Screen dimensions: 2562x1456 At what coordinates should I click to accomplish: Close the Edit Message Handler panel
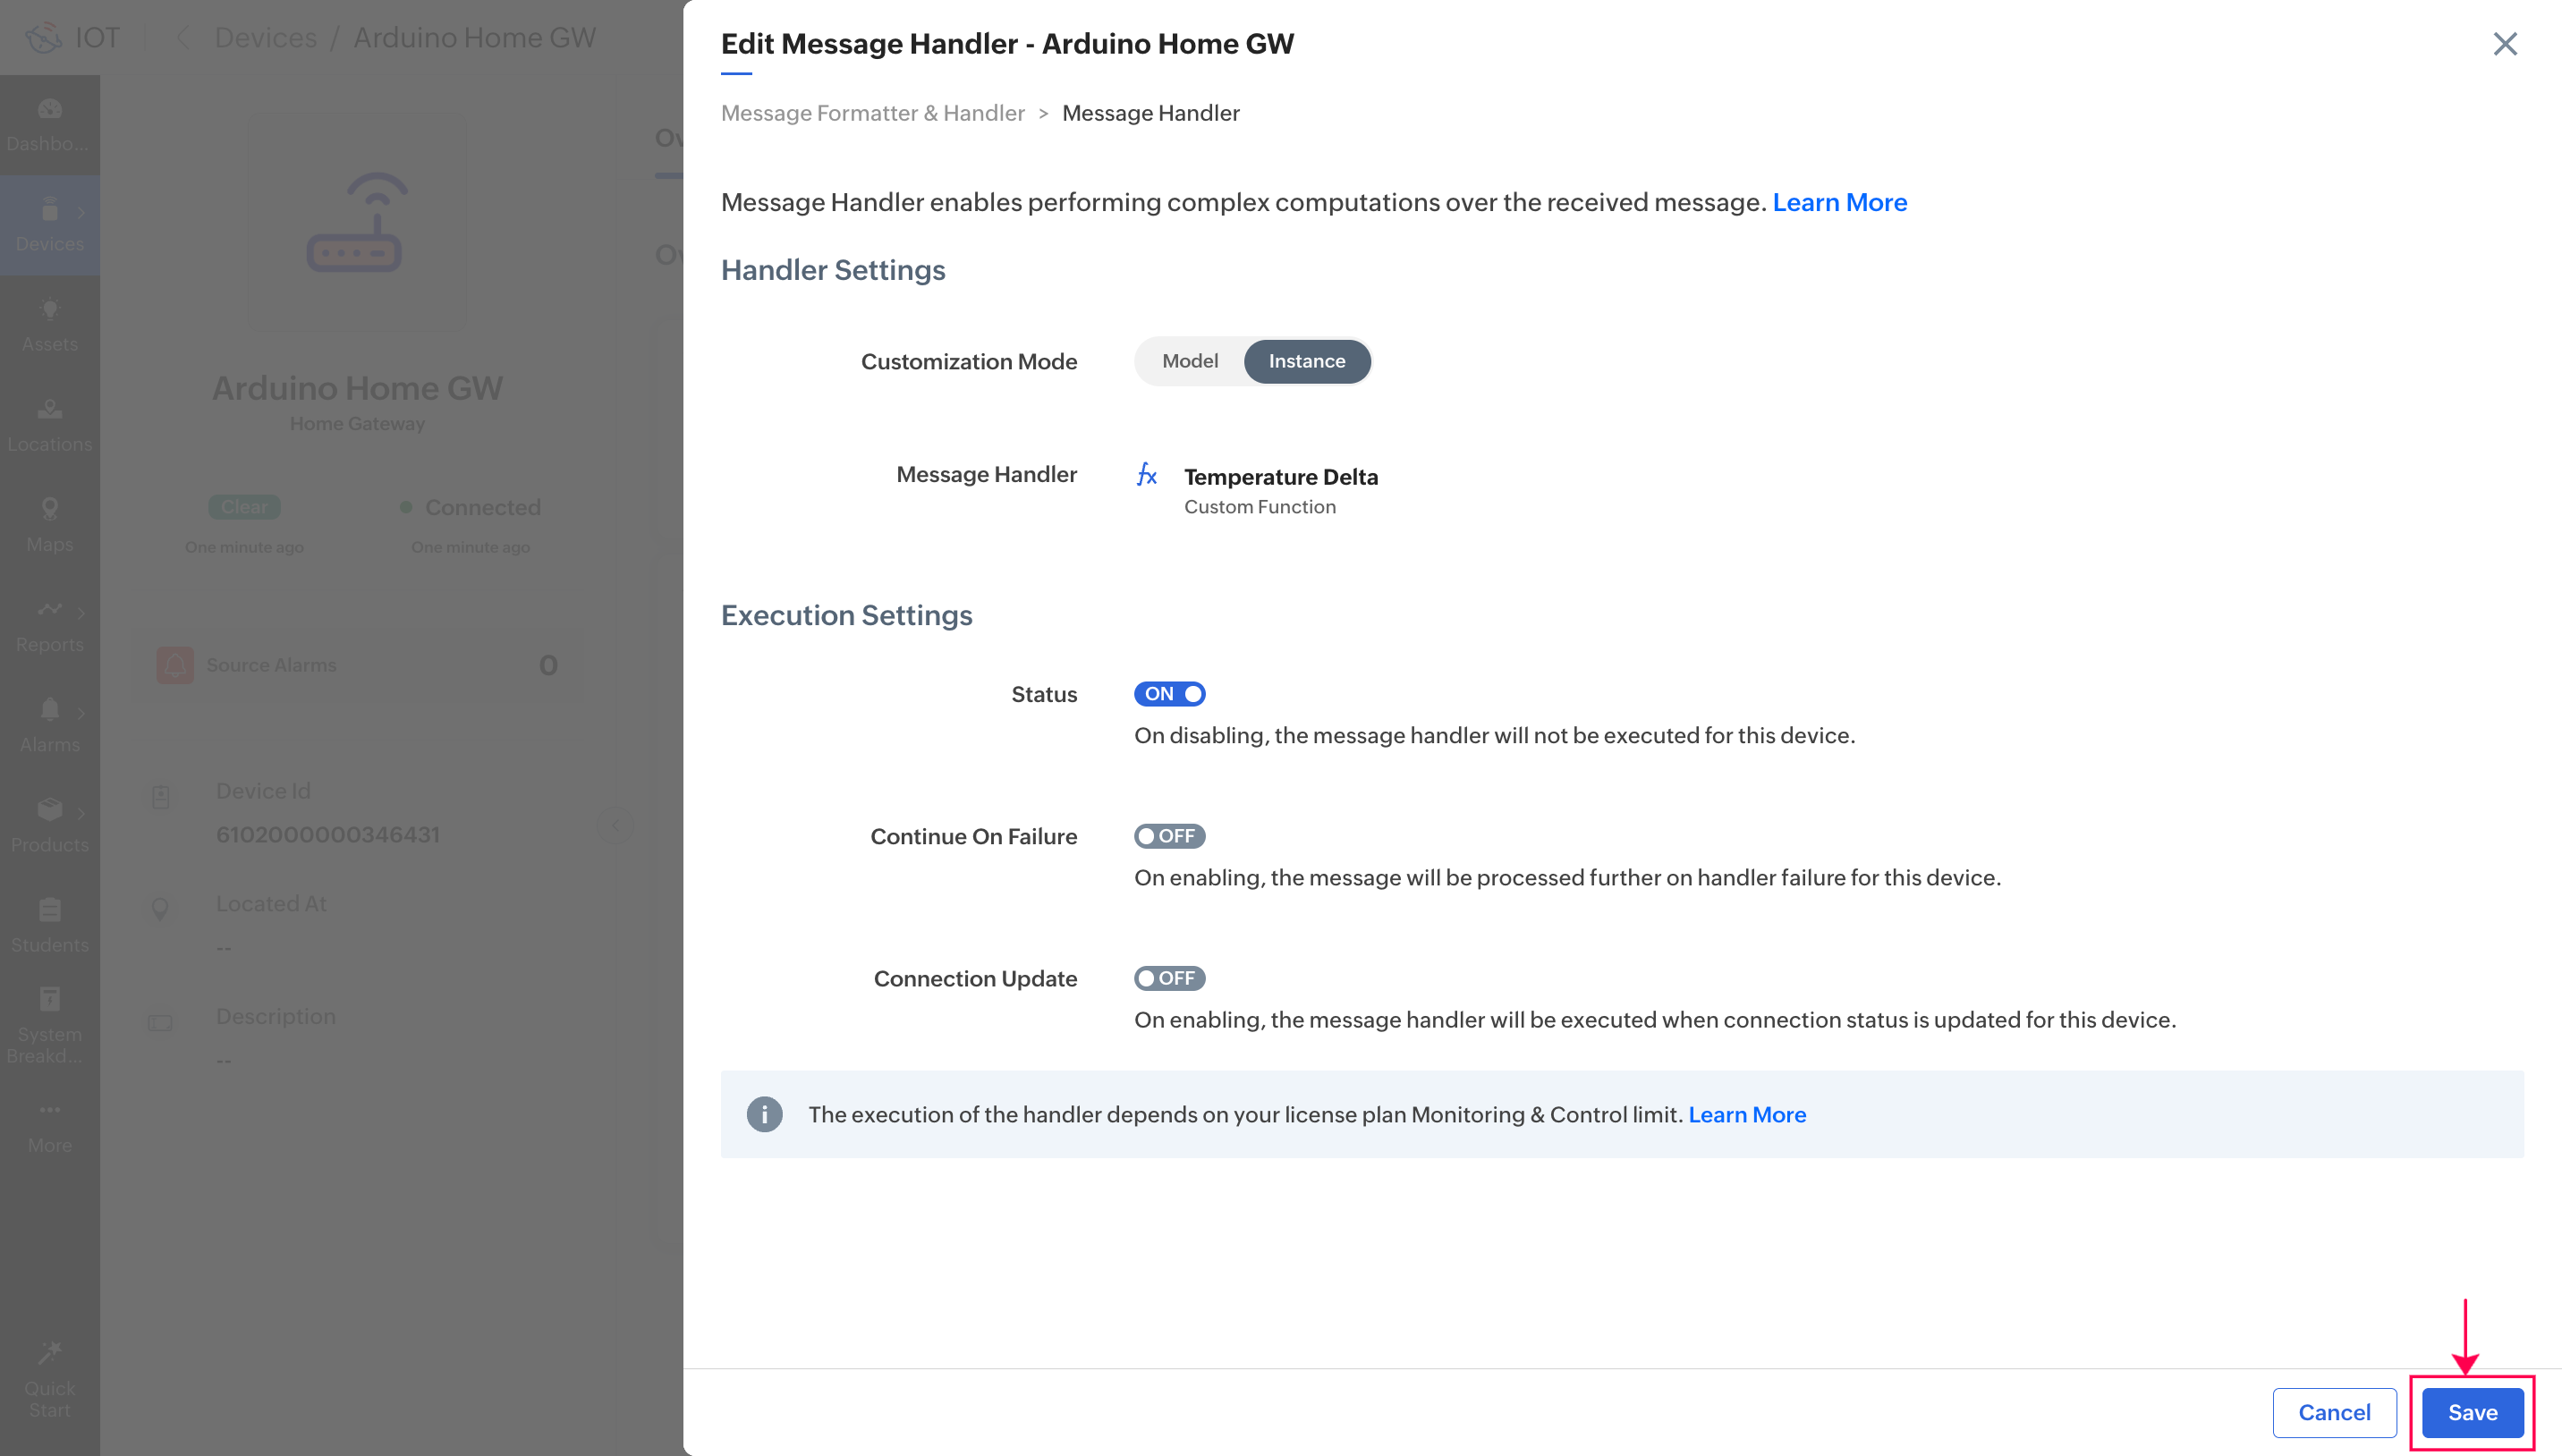tap(2504, 44)
